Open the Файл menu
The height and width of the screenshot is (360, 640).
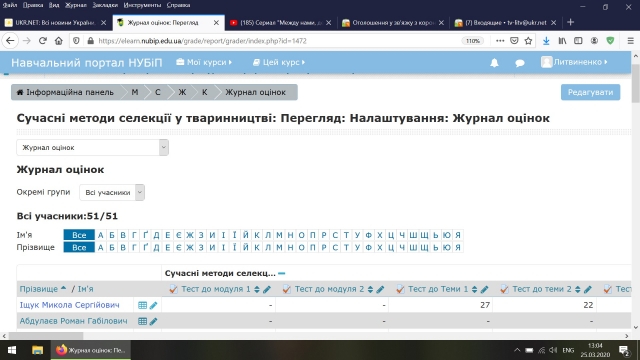coord(10,5)
